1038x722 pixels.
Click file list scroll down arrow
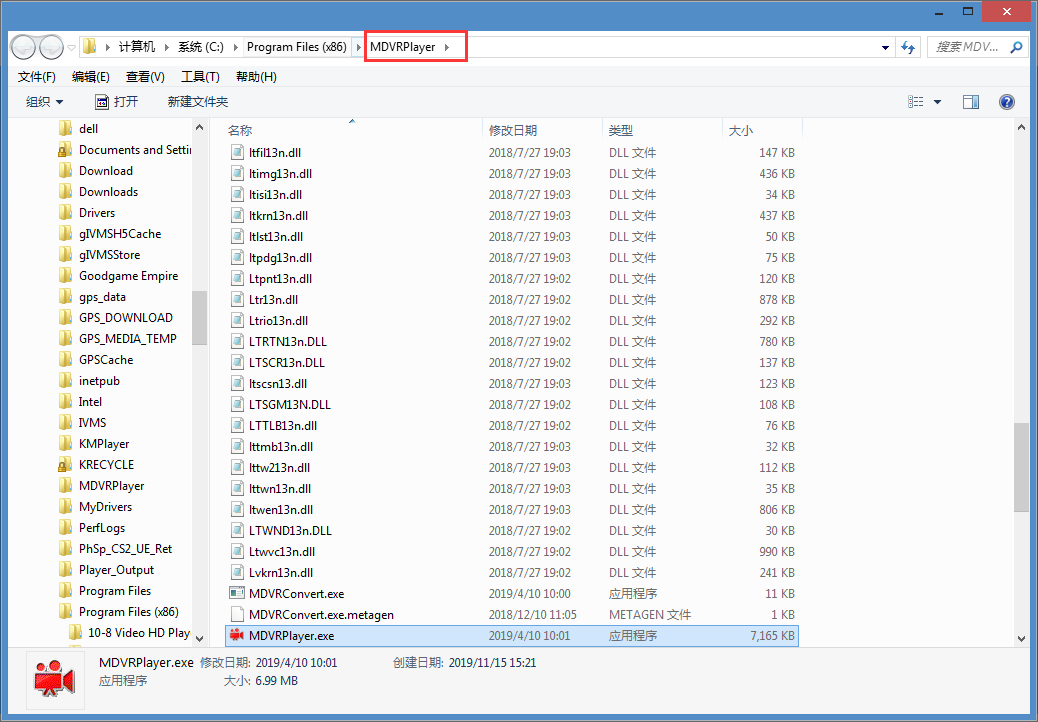pos(1021,639)
